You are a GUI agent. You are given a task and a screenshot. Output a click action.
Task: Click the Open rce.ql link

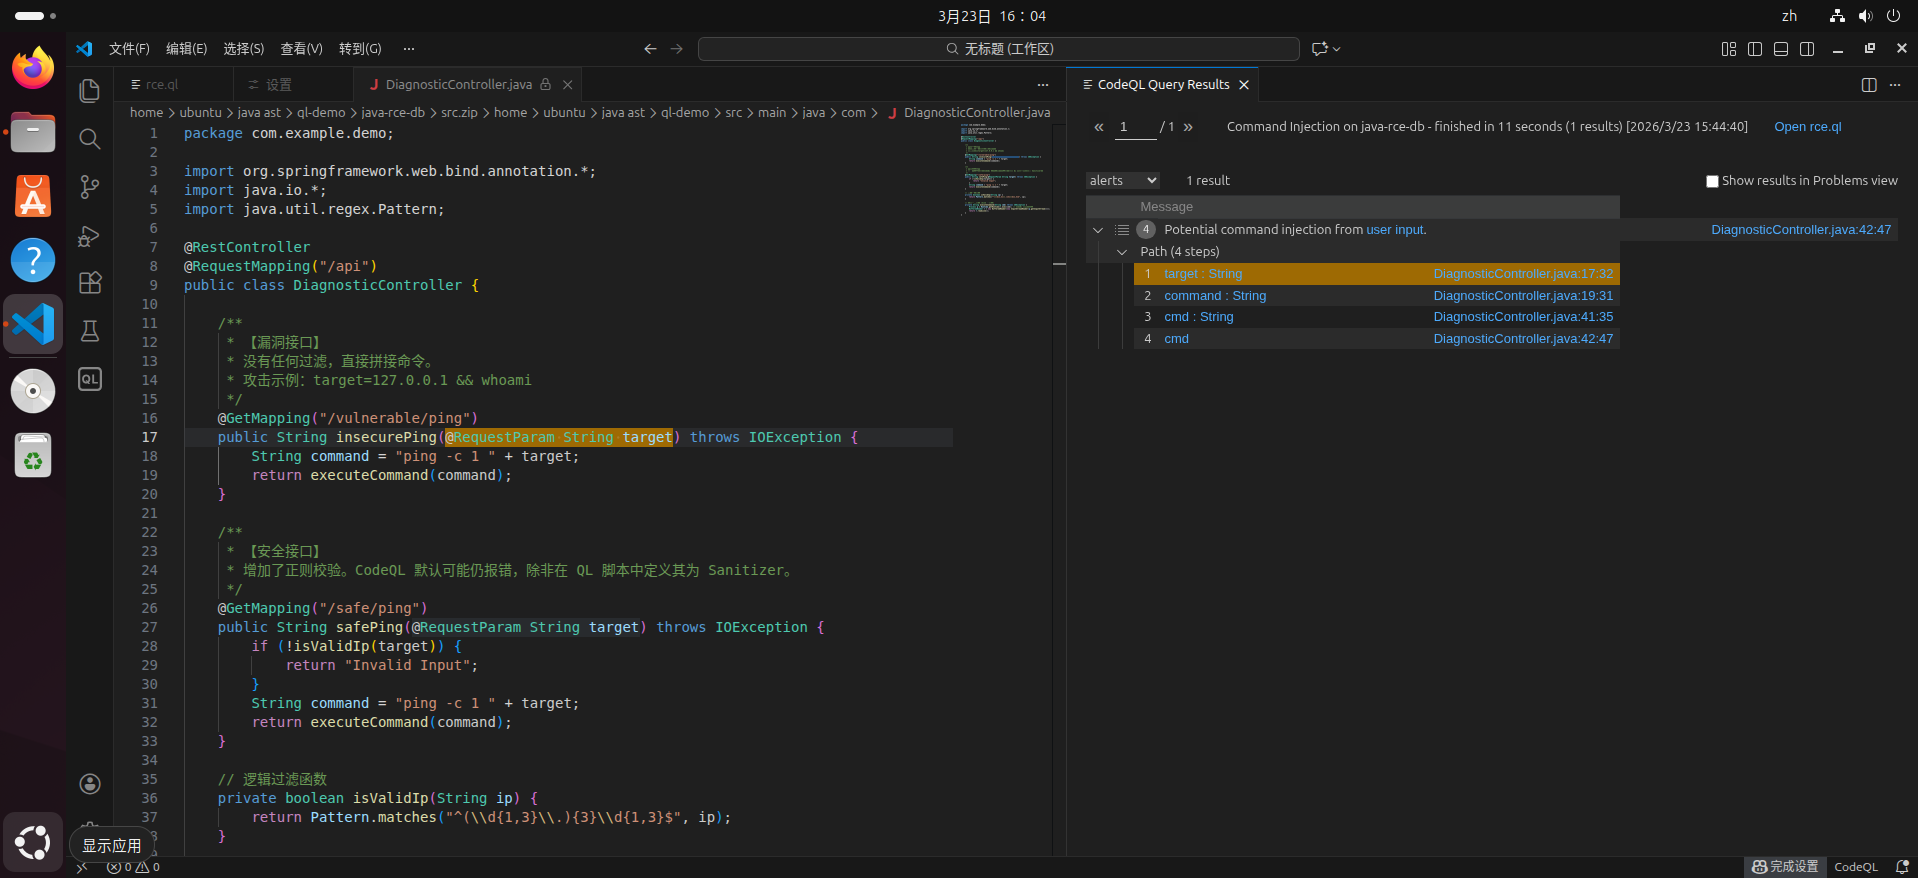[1807, 127]
